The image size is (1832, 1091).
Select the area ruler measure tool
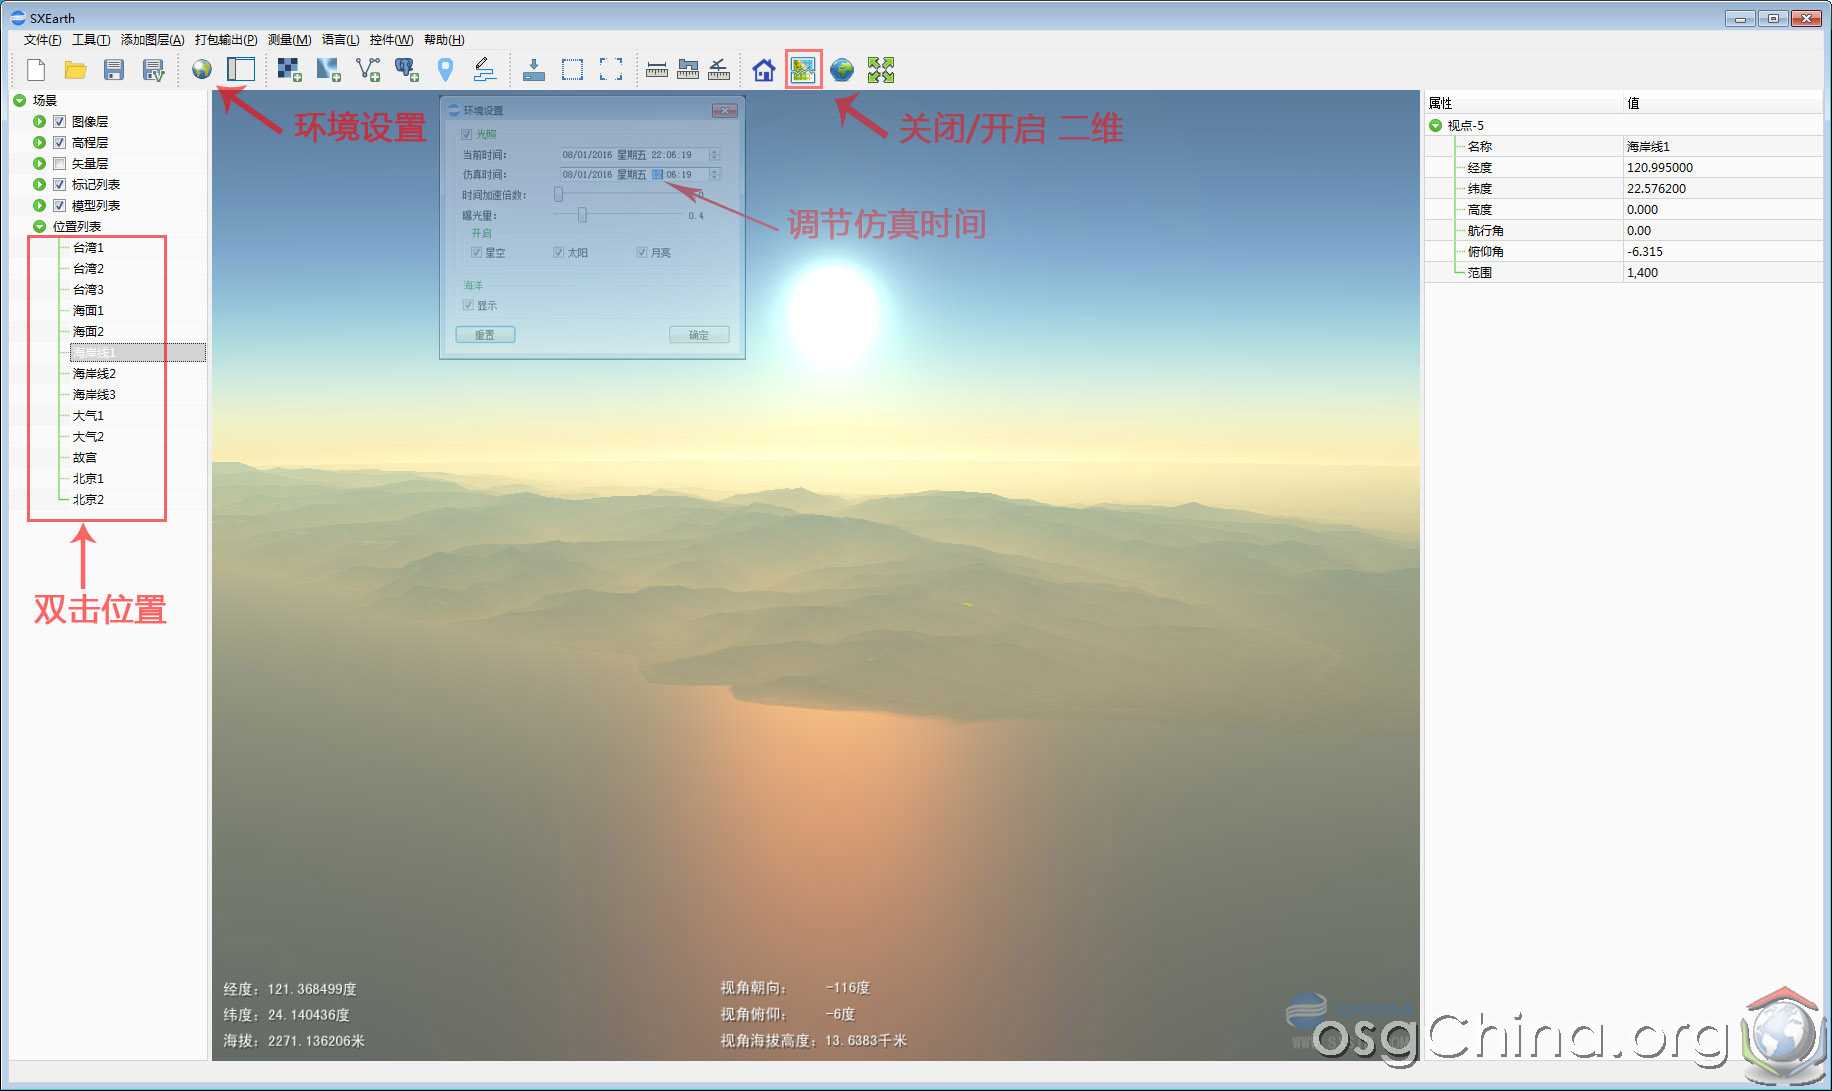688,69
